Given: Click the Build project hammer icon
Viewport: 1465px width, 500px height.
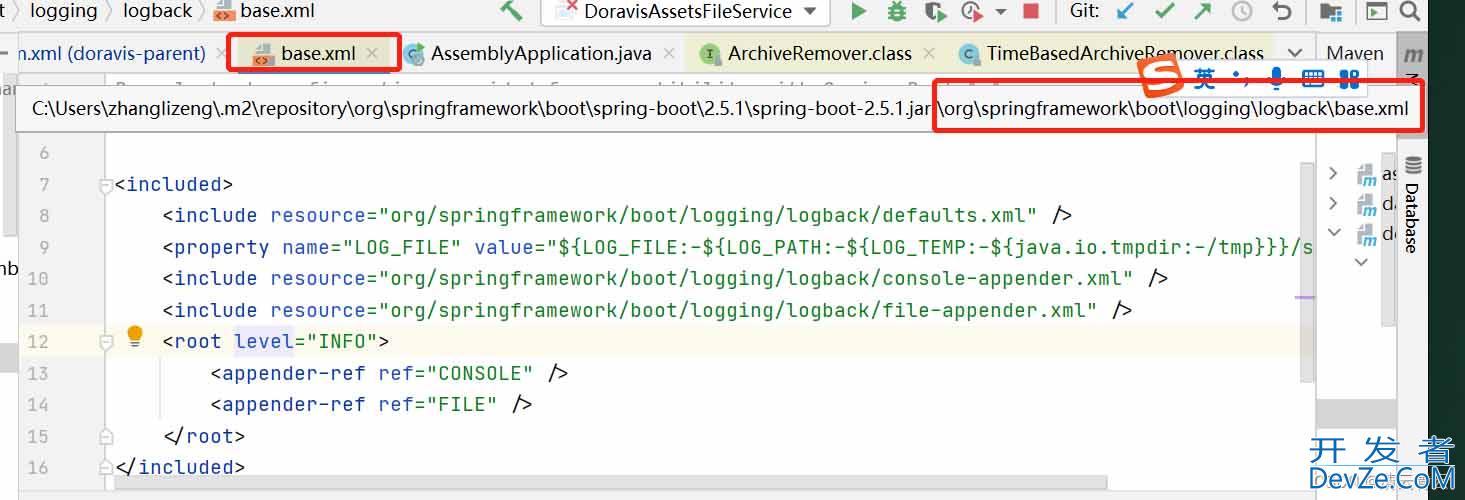Looking at the screenshot, I should (511, 11).
